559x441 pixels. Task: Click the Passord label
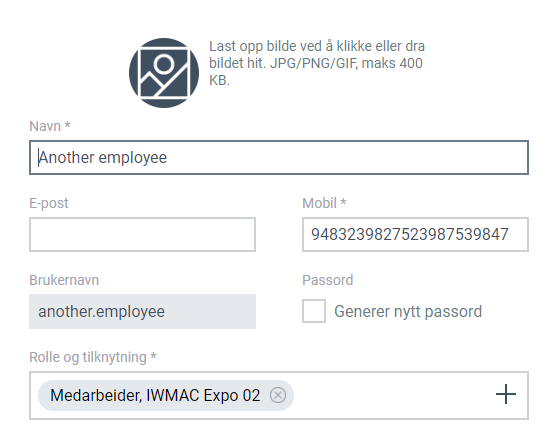coord(328,280)
